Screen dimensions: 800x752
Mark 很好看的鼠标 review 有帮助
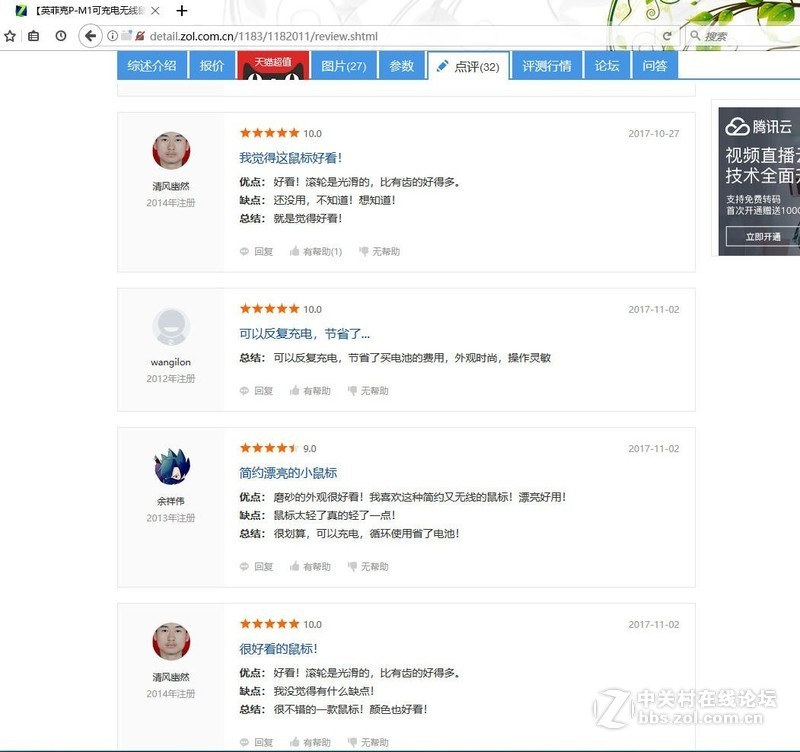tap(310, 742)
